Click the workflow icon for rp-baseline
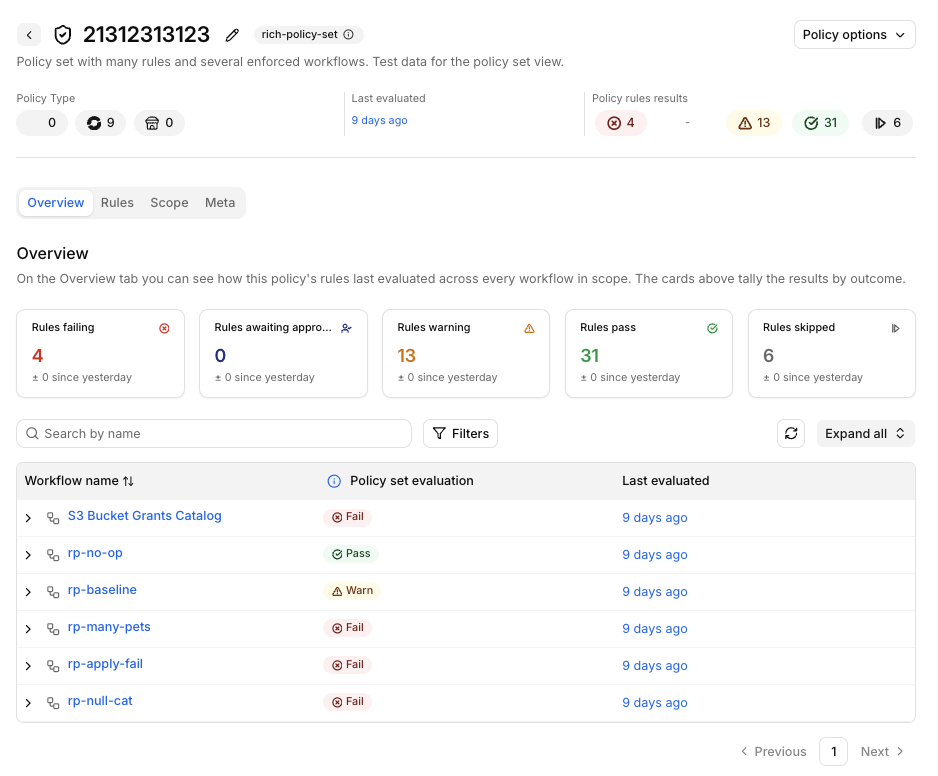 pyautogui.click(x=53, y=592)
